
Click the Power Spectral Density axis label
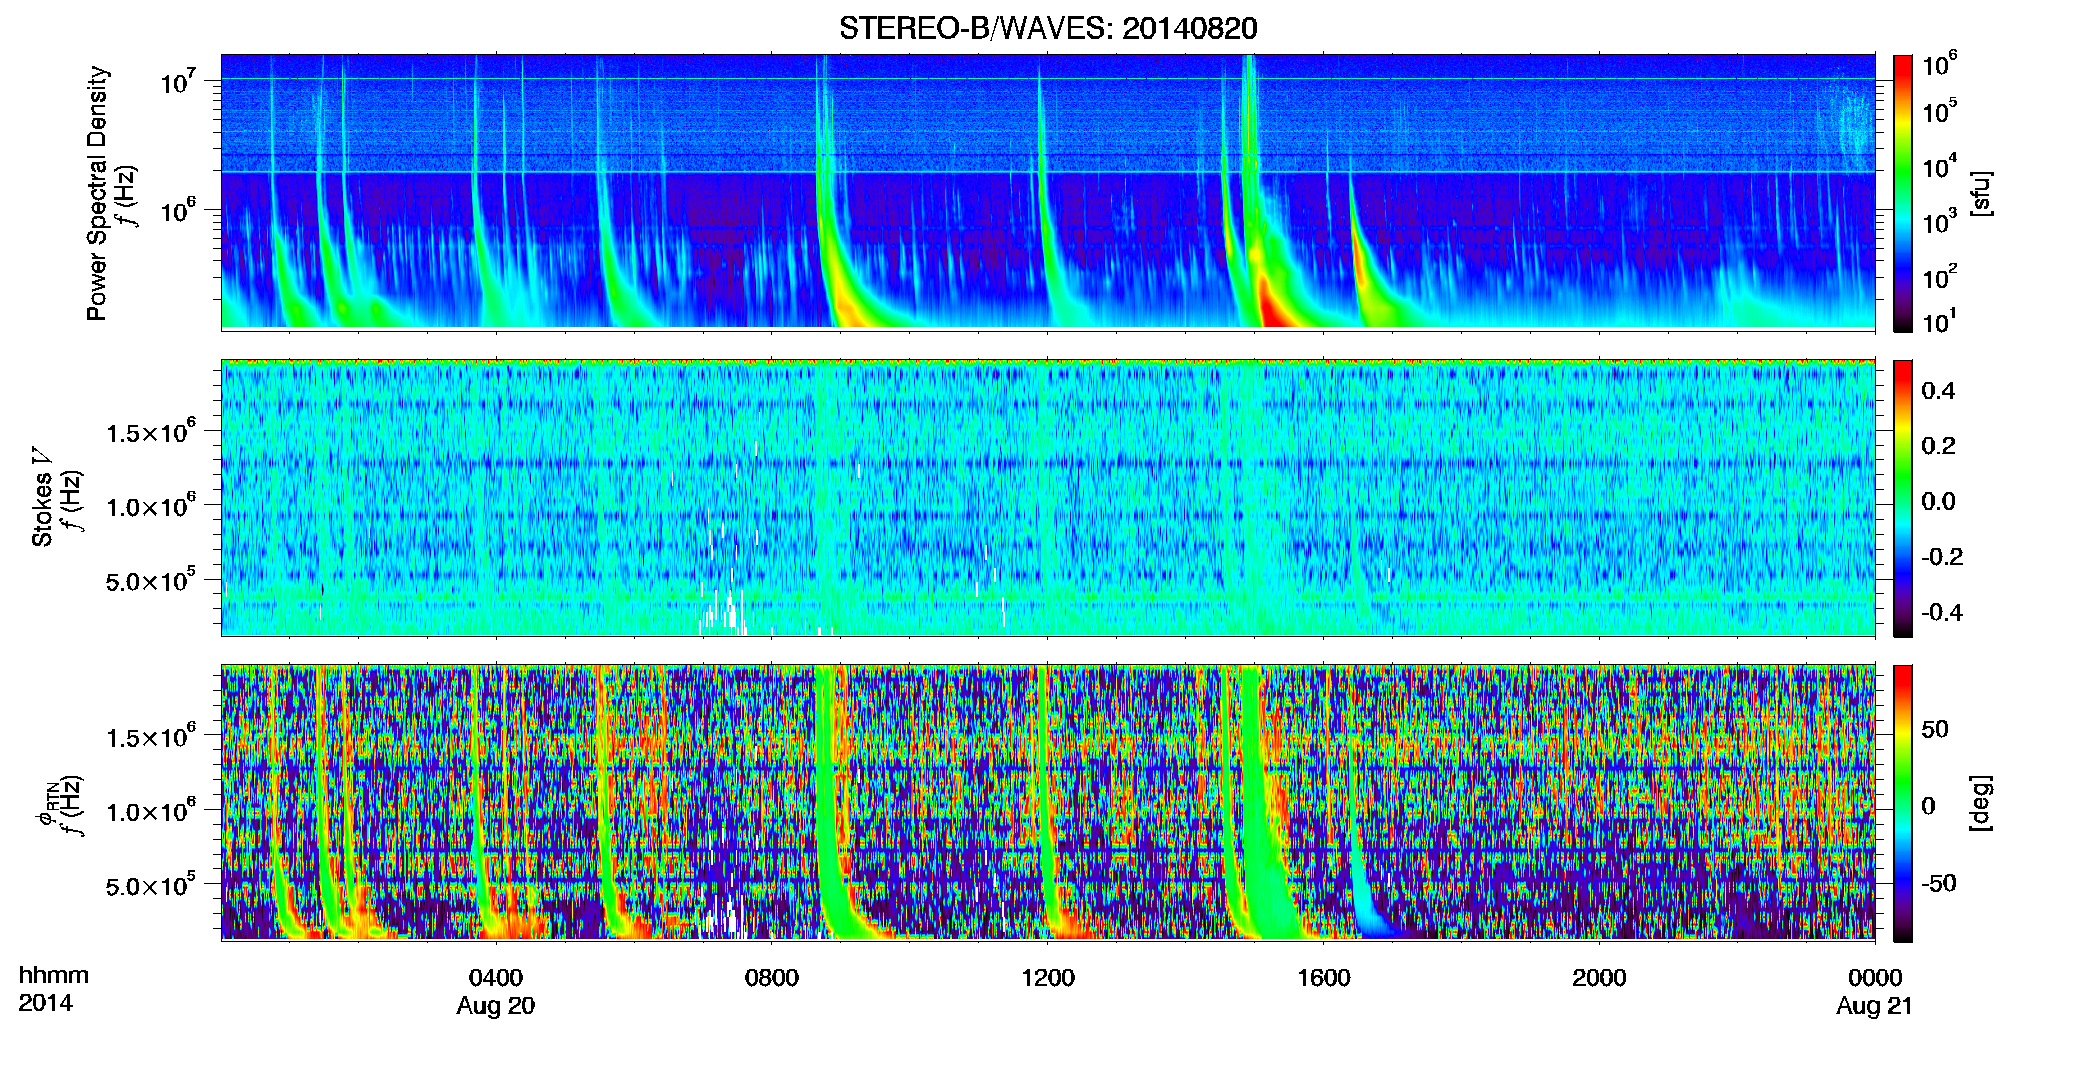click(97, 193)
